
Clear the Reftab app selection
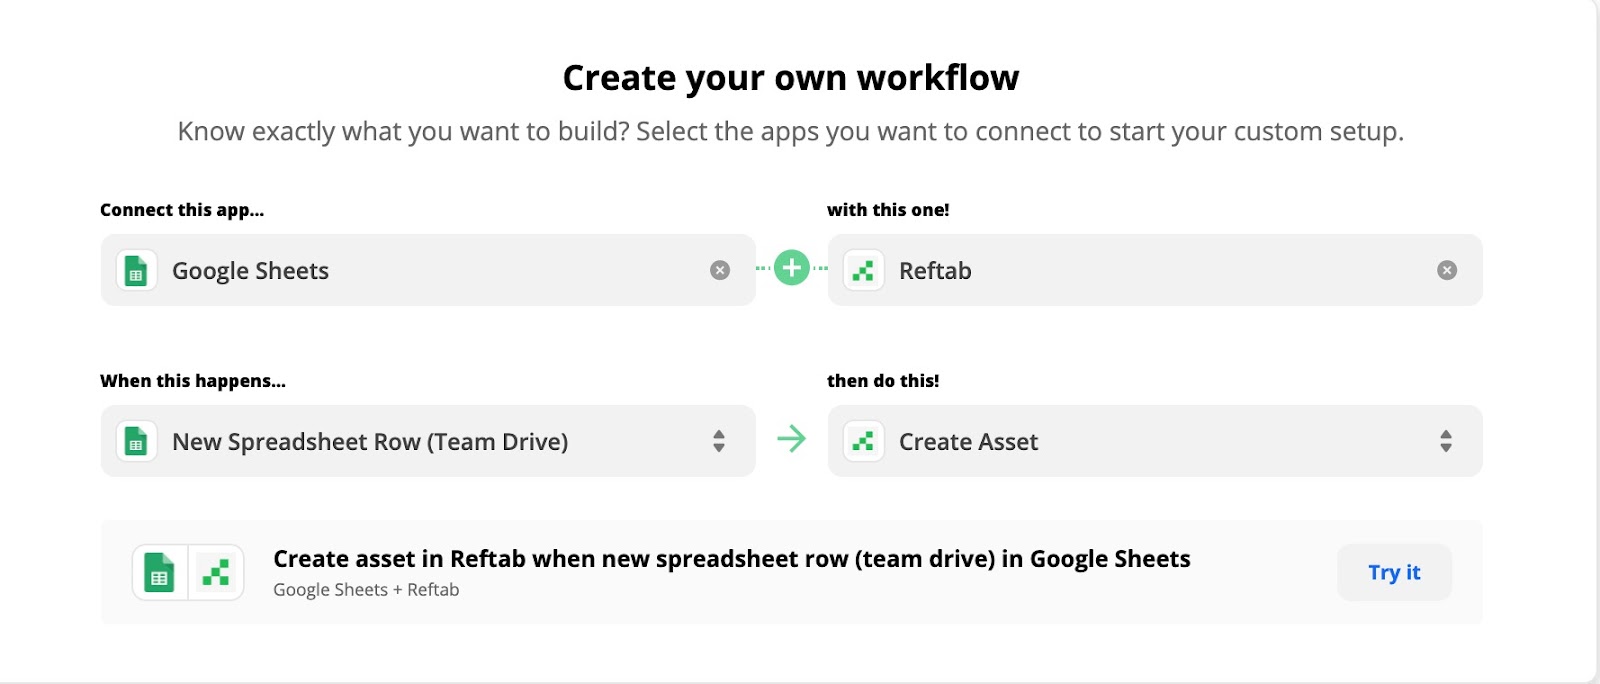click(x=1447, y=270)
